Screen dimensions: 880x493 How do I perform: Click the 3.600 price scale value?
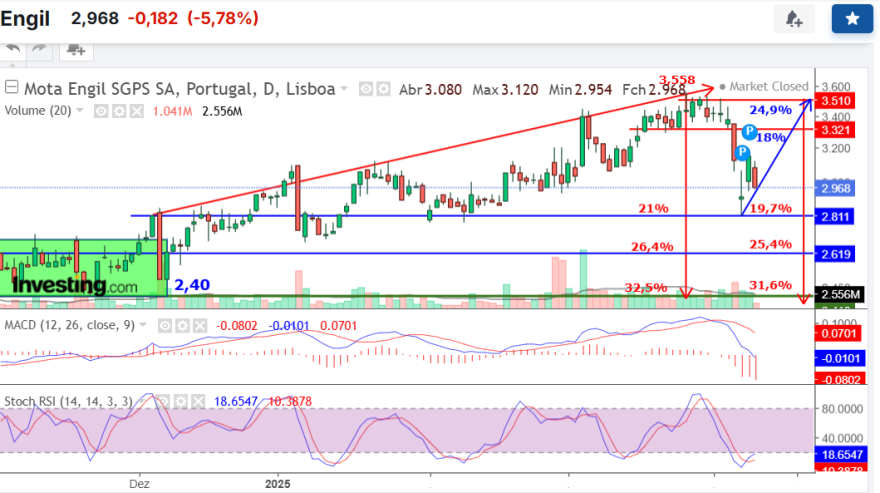pyautogui.click(x=836, y=86)
